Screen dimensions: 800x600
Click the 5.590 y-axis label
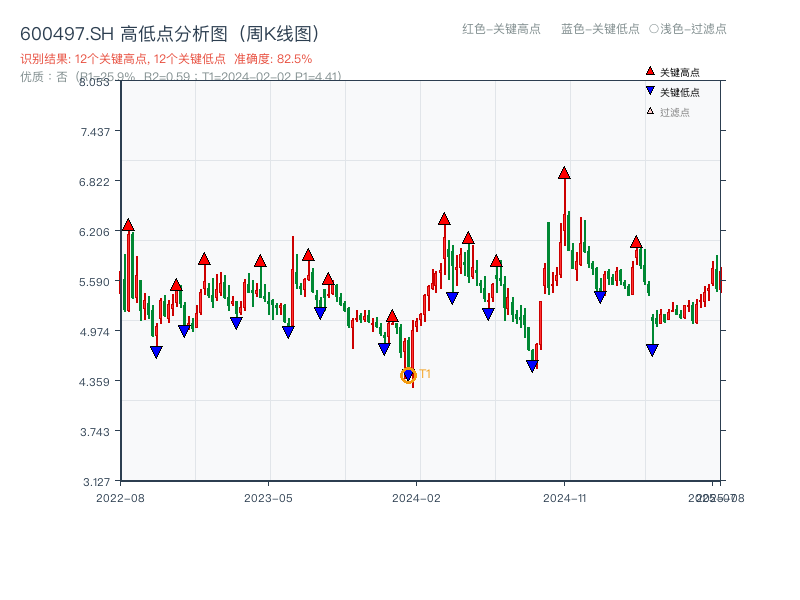(x=94, y=282)
